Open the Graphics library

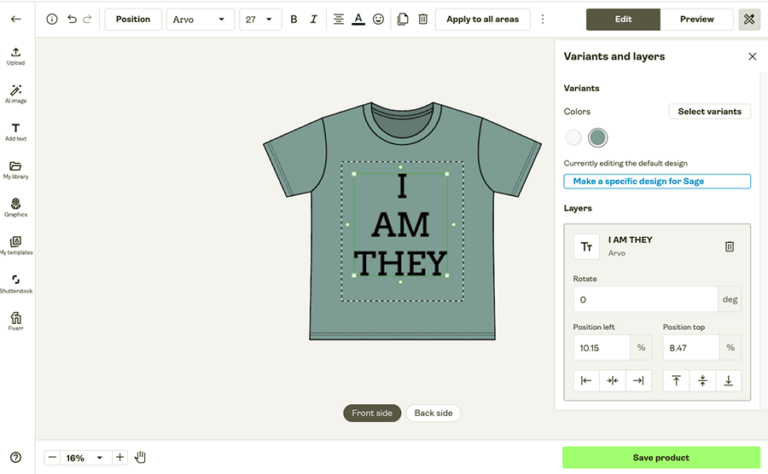(x=15, y=207)
